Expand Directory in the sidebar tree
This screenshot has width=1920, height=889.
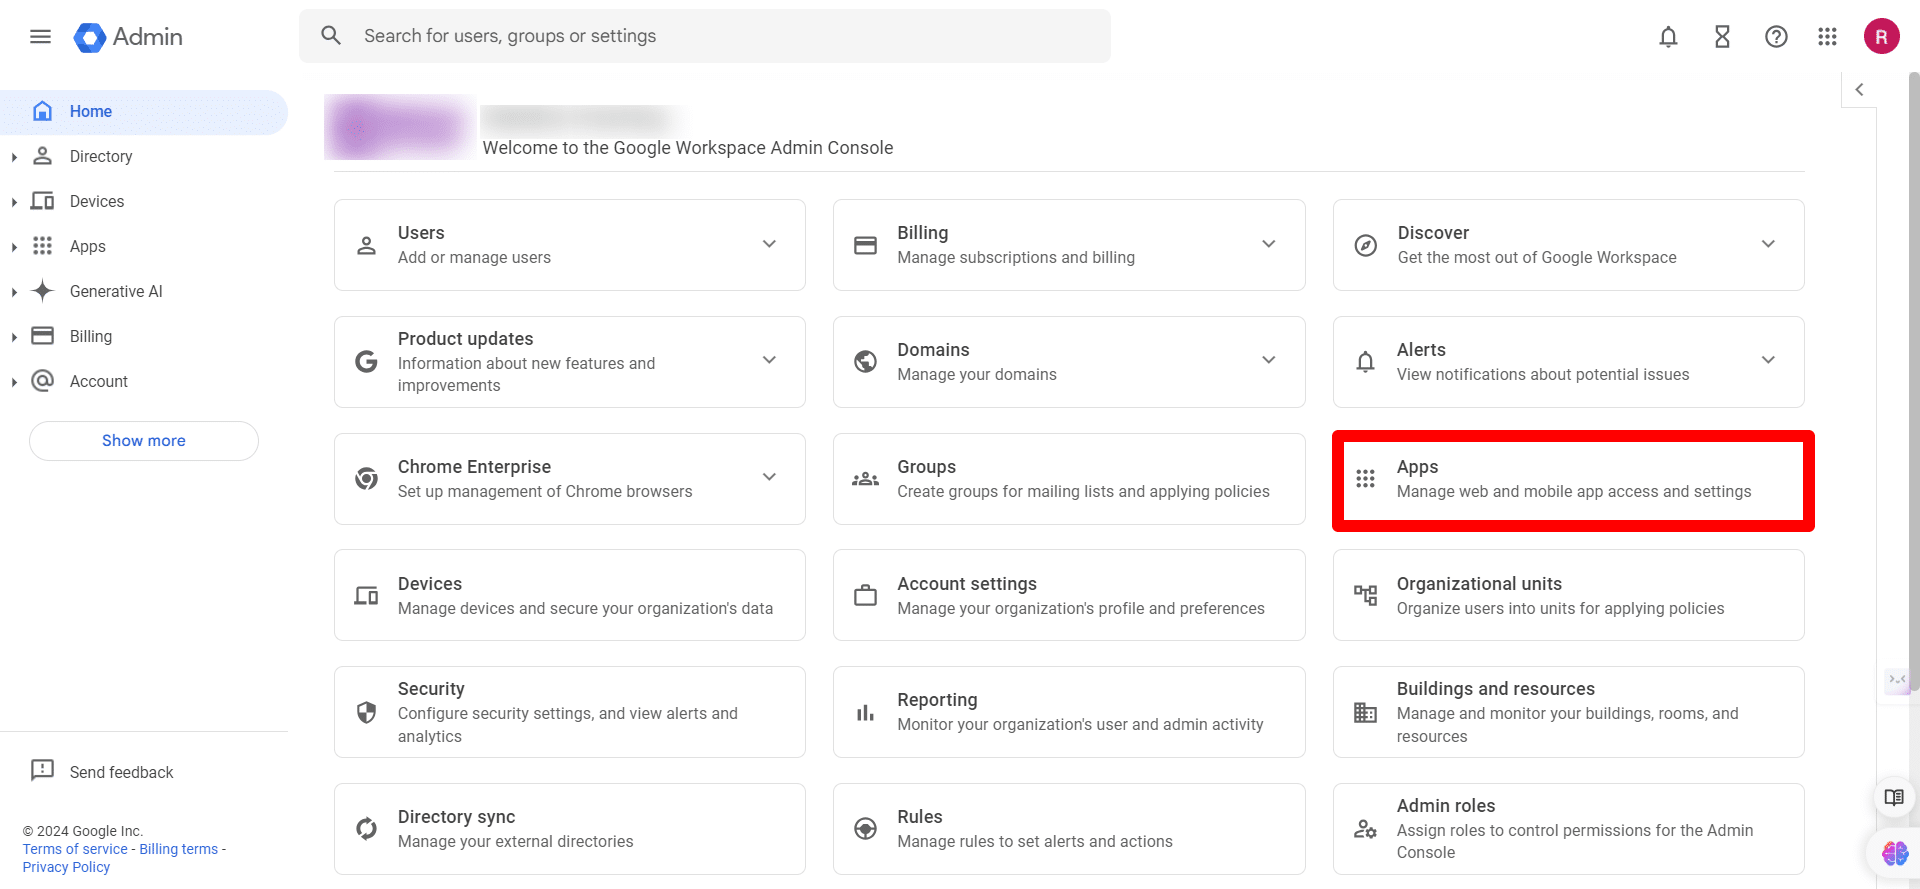[x=14, y=157]
